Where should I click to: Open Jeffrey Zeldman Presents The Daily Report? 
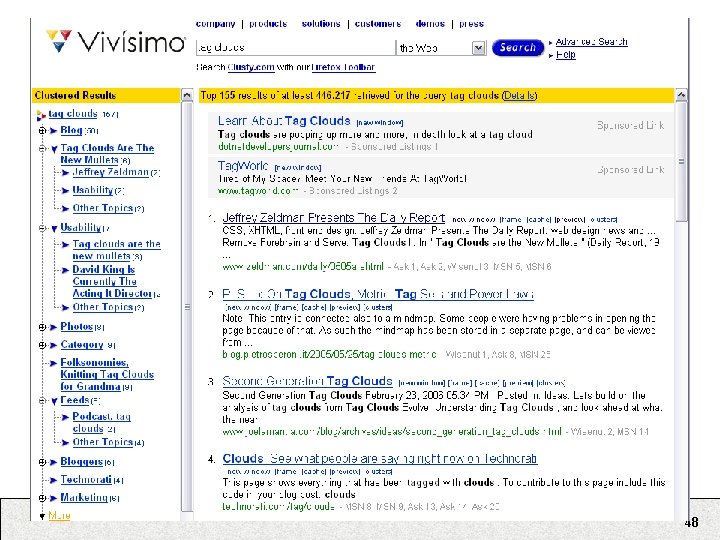click(333, 218)
